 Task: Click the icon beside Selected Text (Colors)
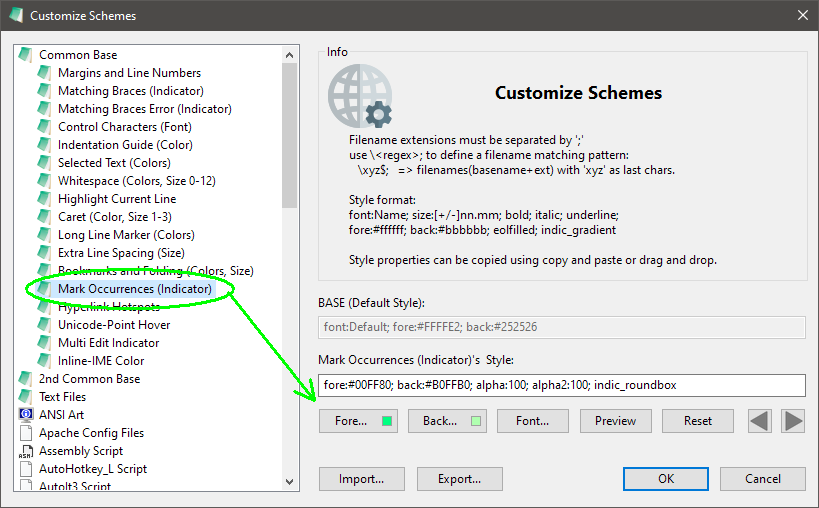[44, 162]
